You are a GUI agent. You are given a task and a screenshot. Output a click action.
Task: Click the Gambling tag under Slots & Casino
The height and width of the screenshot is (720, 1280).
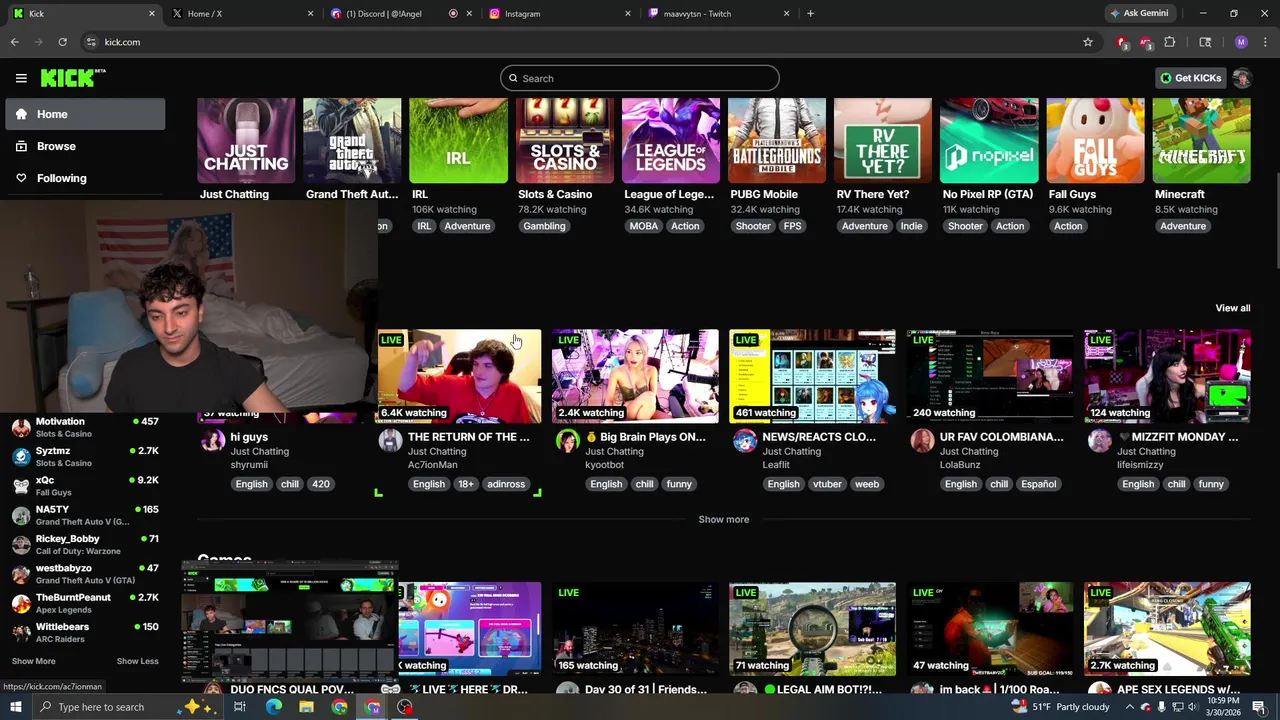coord(544,226)
